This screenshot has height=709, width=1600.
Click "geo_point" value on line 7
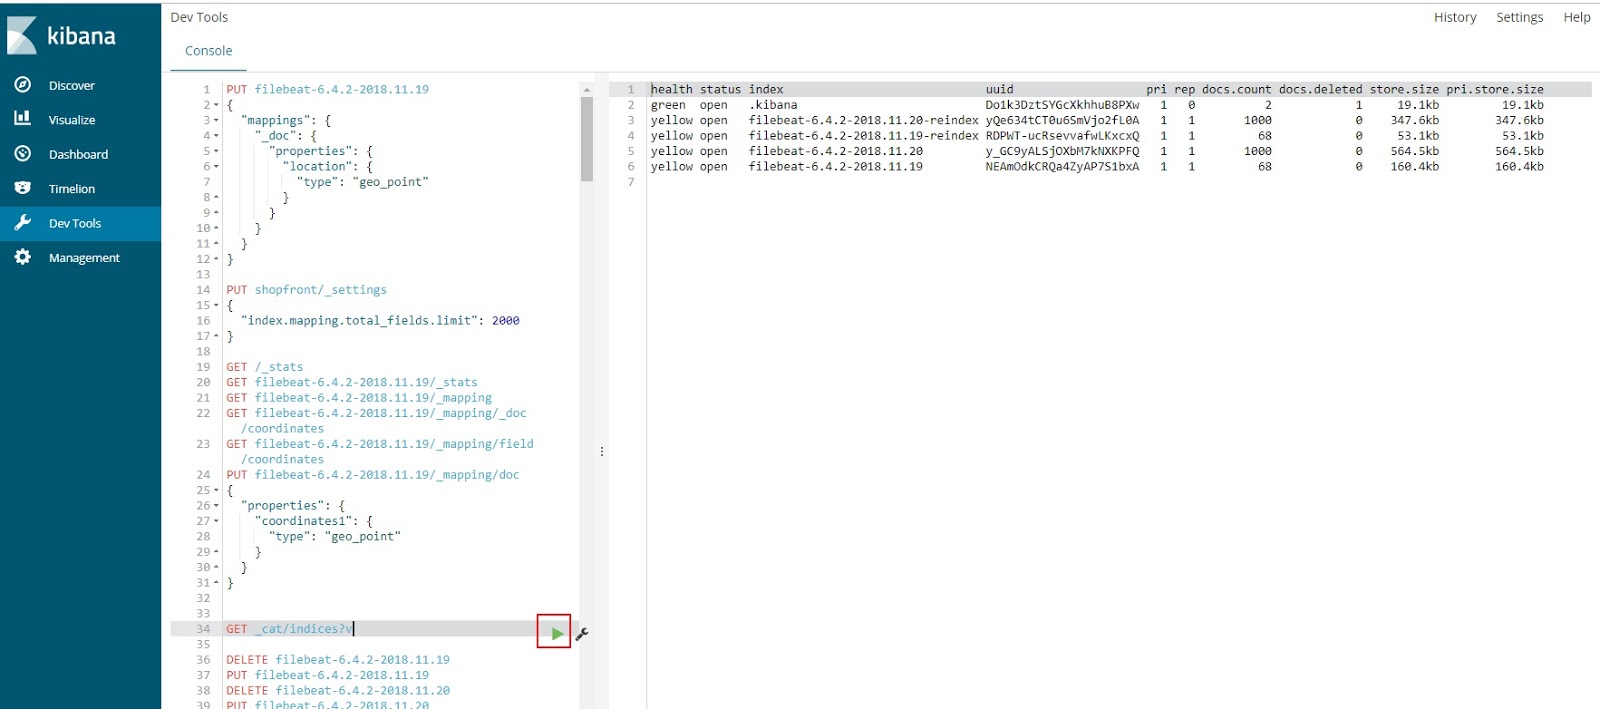390,182
